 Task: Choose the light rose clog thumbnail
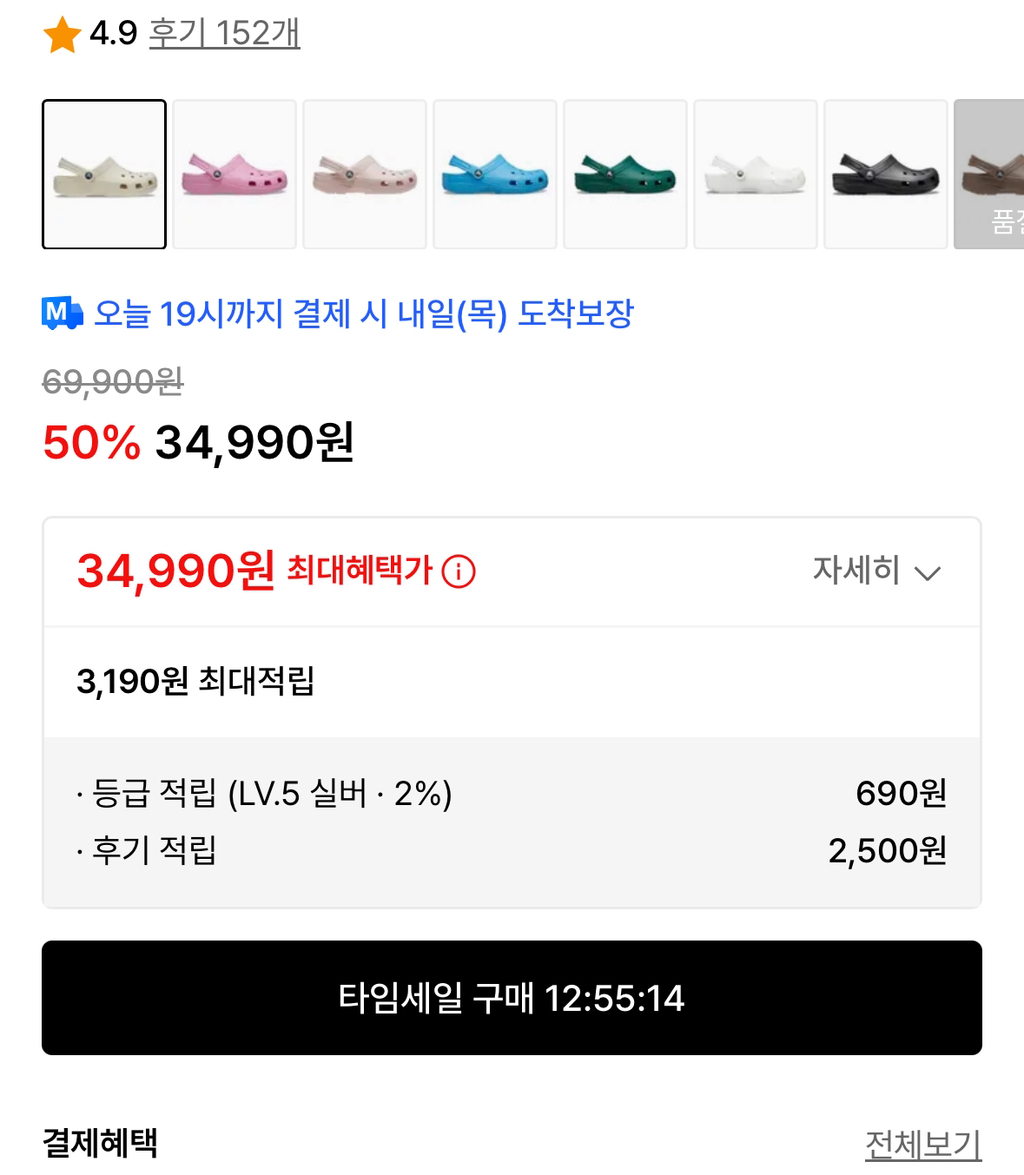click(x=365, y=174)
